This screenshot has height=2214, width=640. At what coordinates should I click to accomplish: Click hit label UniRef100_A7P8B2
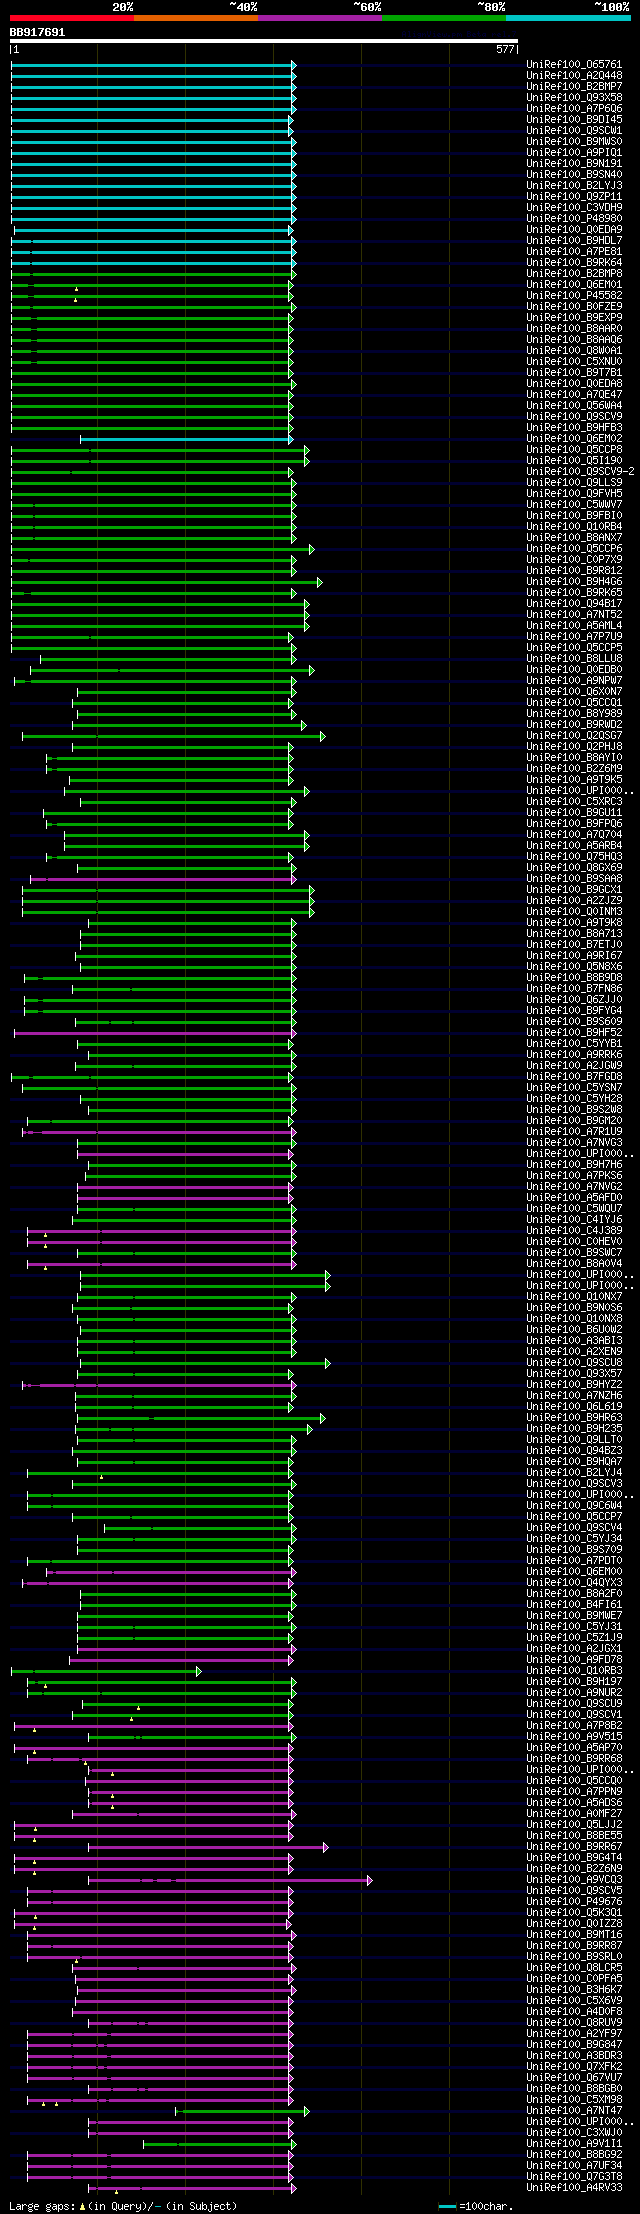pos(574,1726)
